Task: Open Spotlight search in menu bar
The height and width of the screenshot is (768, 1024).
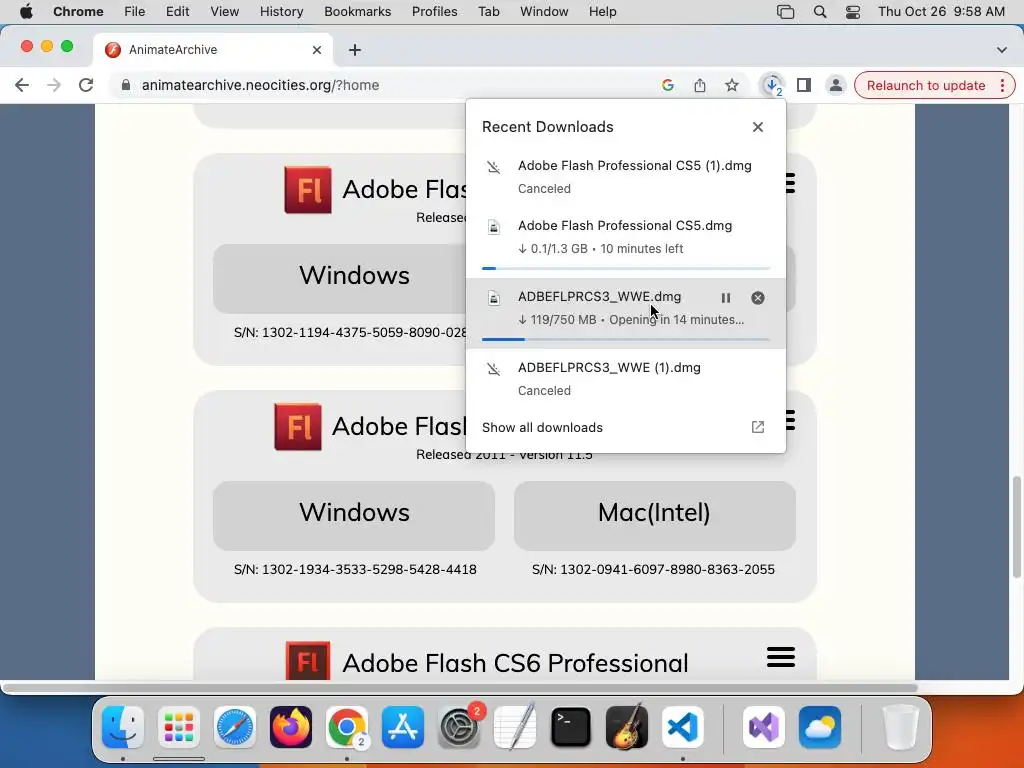Action: coord(820,12)
